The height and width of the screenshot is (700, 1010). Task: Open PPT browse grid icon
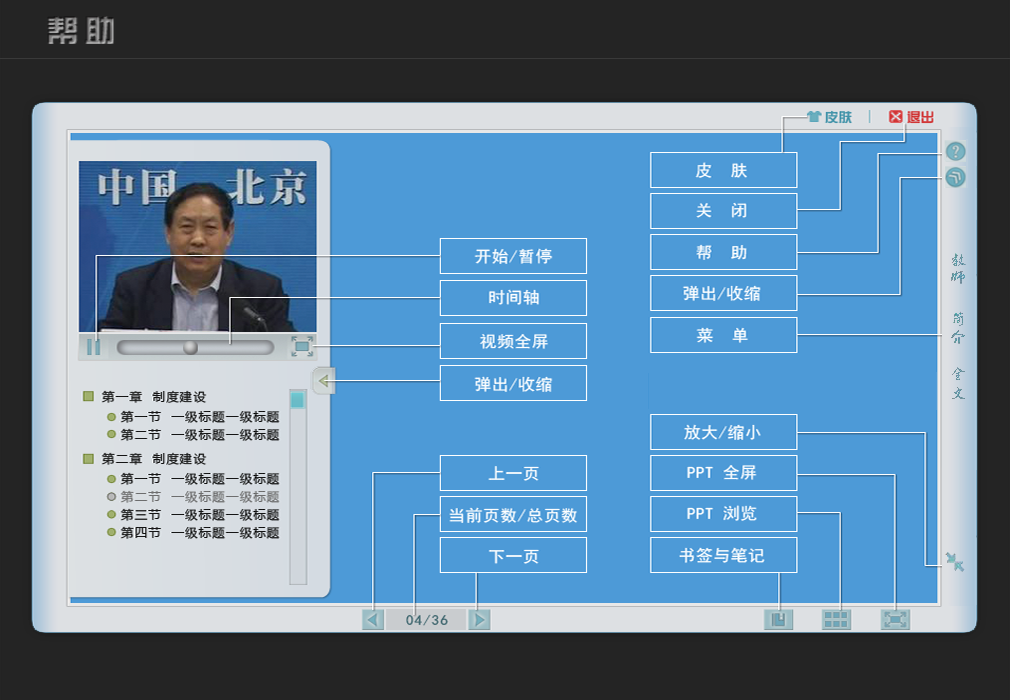836,620
